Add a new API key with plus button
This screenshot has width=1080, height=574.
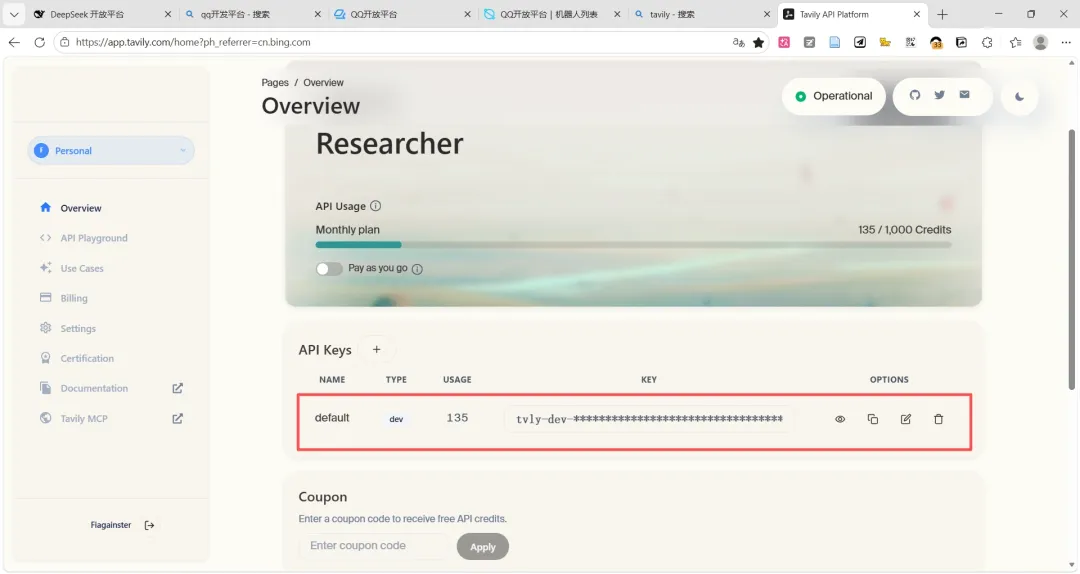tap(376, 349)
